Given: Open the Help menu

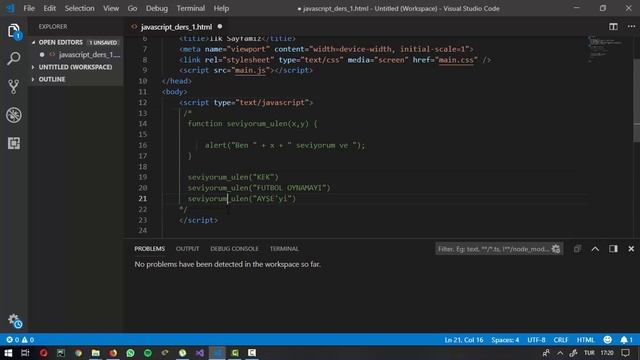Looking at the screenshot, I should pos(221,8).
